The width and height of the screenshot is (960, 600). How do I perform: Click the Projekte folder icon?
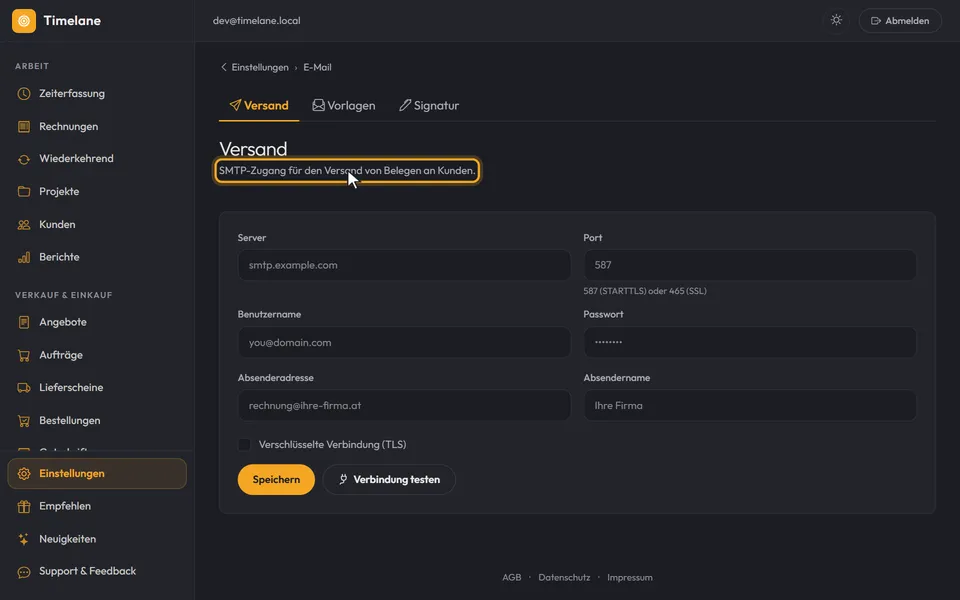coord(24,192)
